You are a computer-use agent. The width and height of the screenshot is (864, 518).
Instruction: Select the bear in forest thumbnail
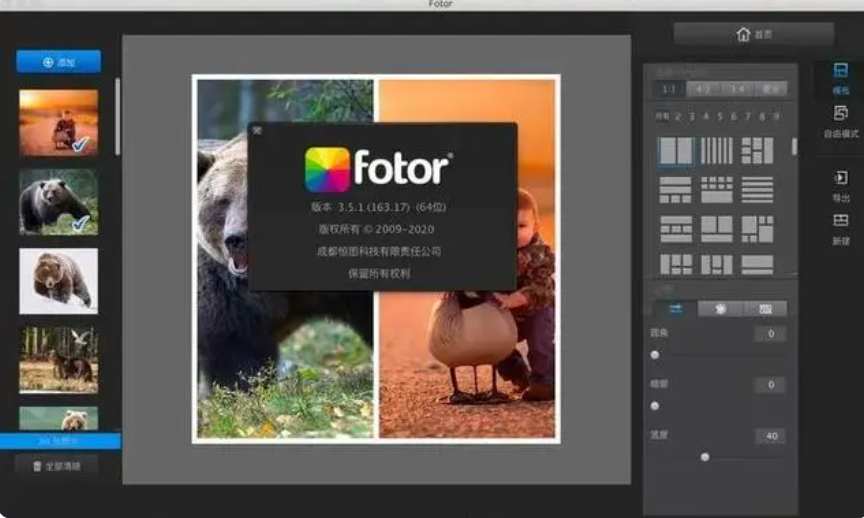[58, 202]
